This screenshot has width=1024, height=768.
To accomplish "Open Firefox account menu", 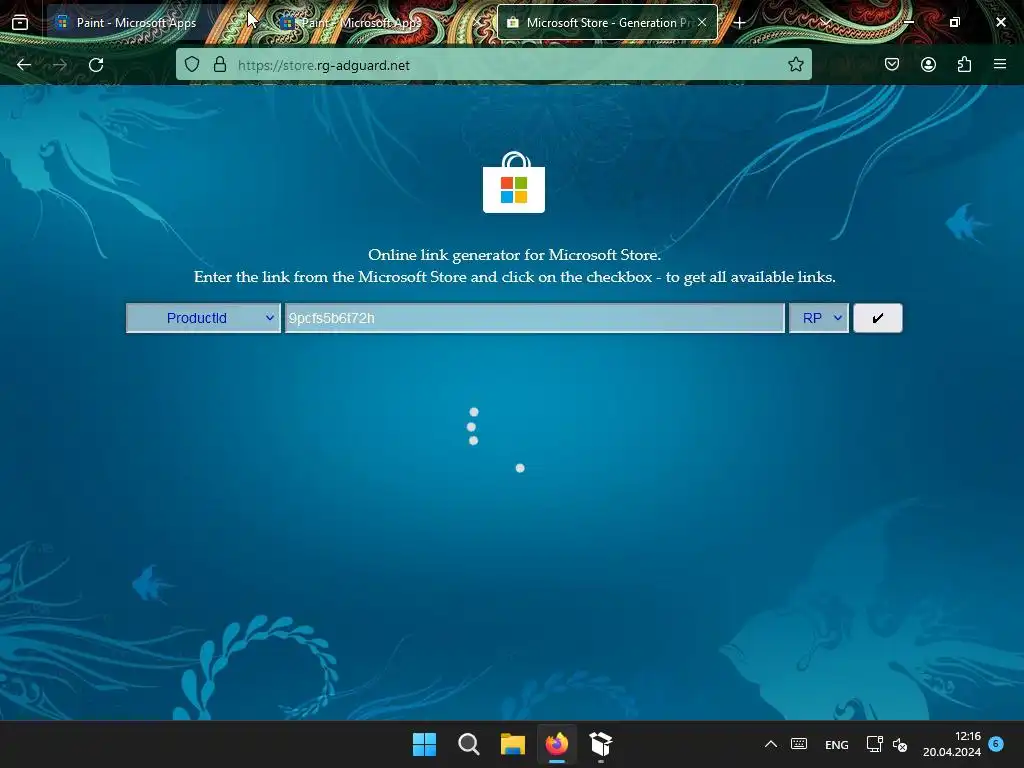I will coord(928,65).
